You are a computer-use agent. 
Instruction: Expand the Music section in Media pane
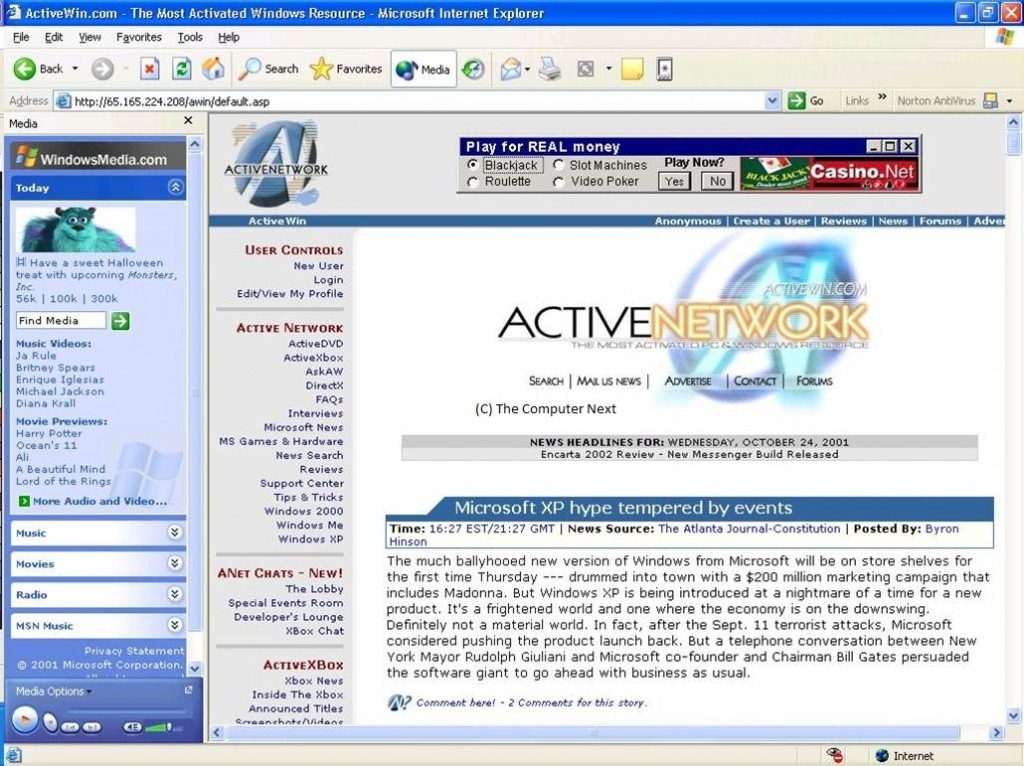pyautogui.click(x=175, y=532)
